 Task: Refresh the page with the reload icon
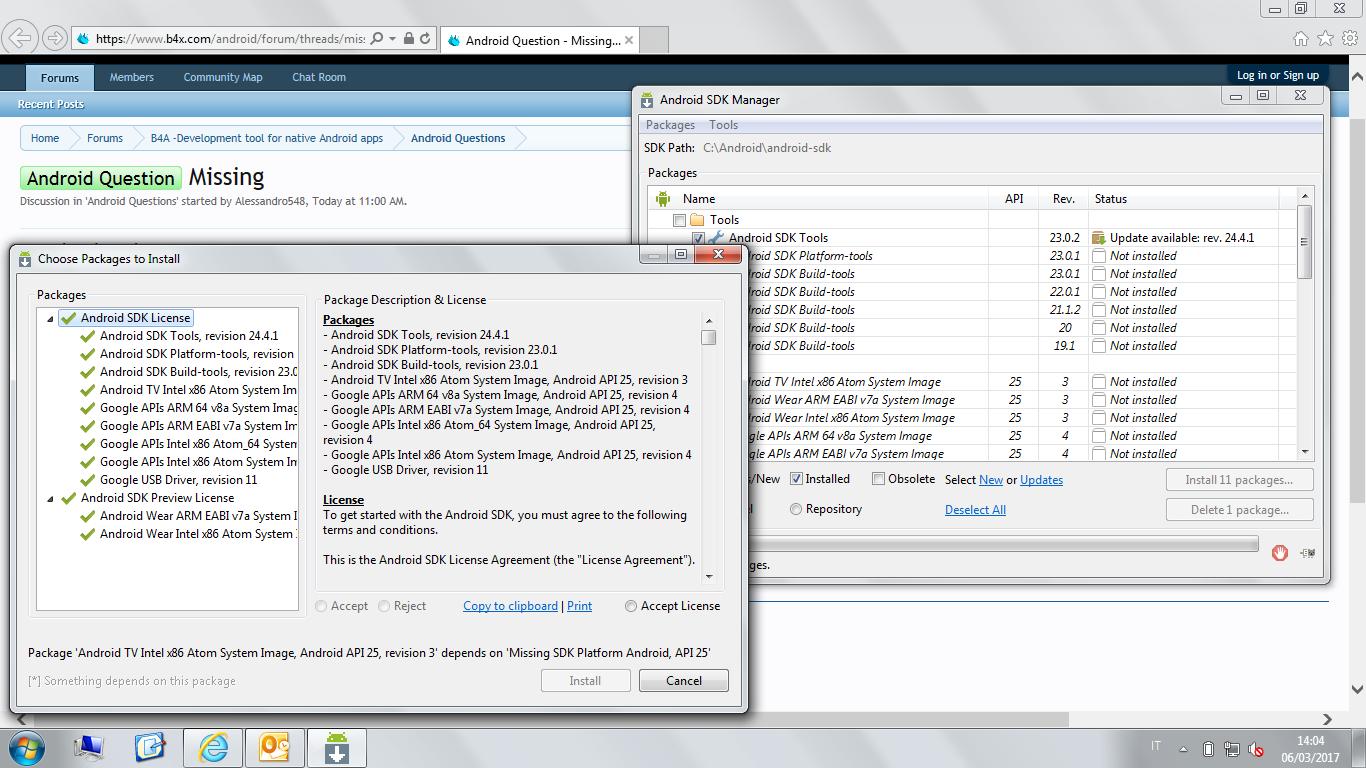click(x=425, y=39)
